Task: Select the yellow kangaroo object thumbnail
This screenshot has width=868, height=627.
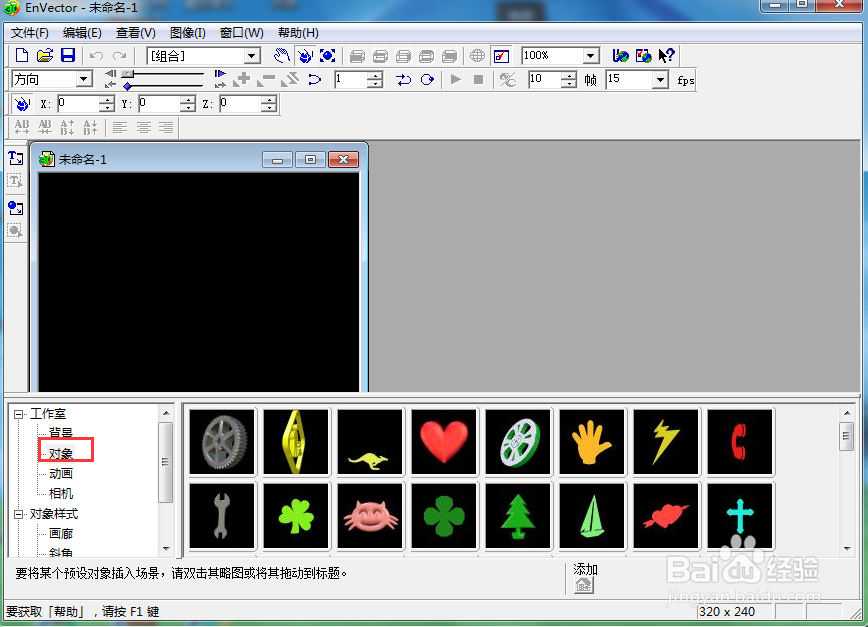Action: [x=370, y=442]
